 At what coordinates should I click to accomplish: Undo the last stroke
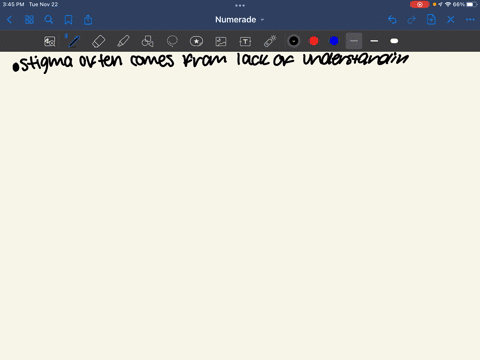[x=392, y=20]
